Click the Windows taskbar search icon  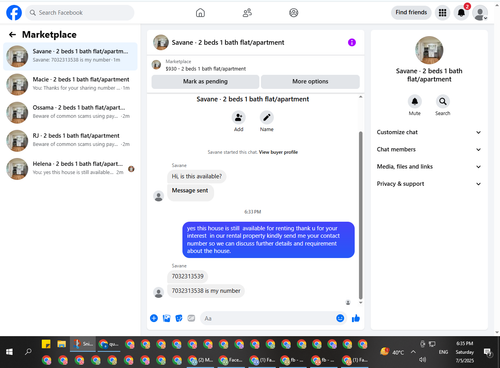pyautogui.click(x=28, y=352)
